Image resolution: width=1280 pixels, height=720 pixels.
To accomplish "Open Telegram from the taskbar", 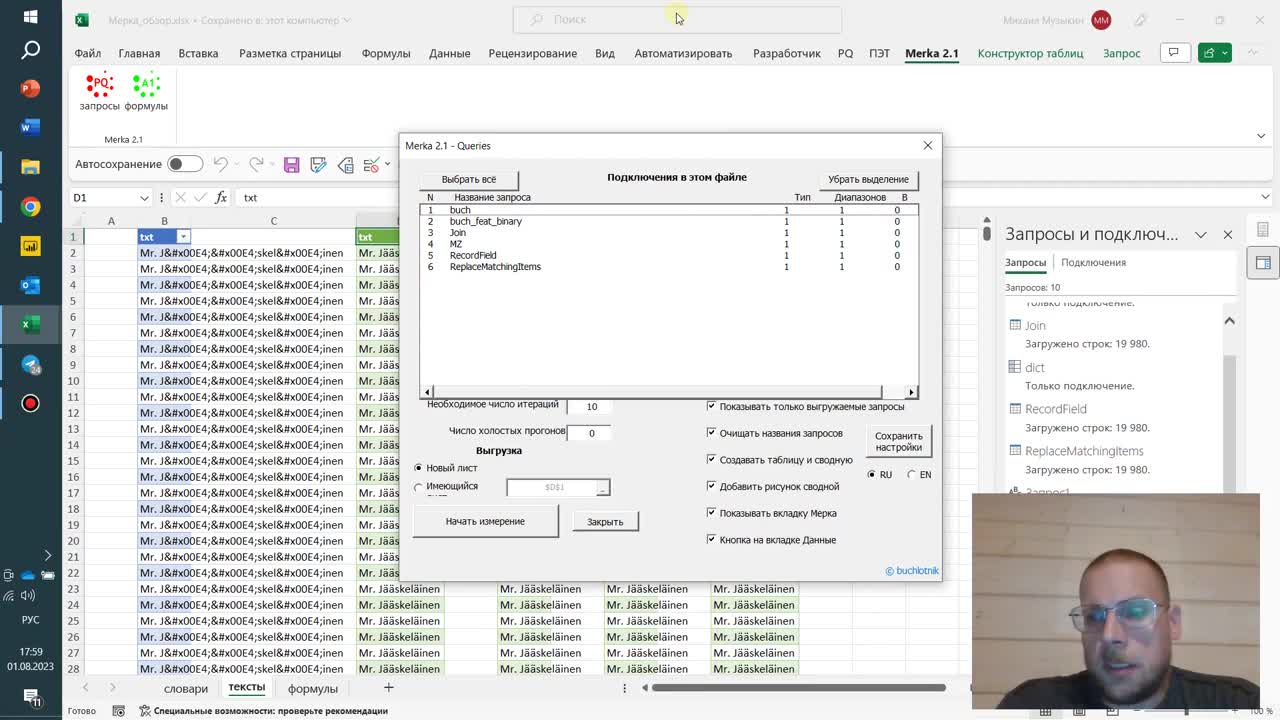I will 30,365.
